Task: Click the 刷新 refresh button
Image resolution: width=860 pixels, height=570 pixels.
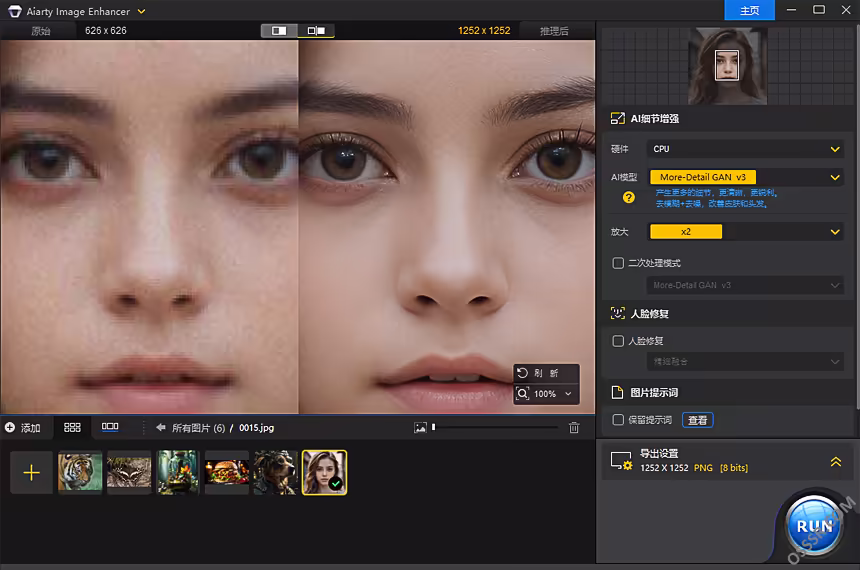Action: (x=546, y=373)
